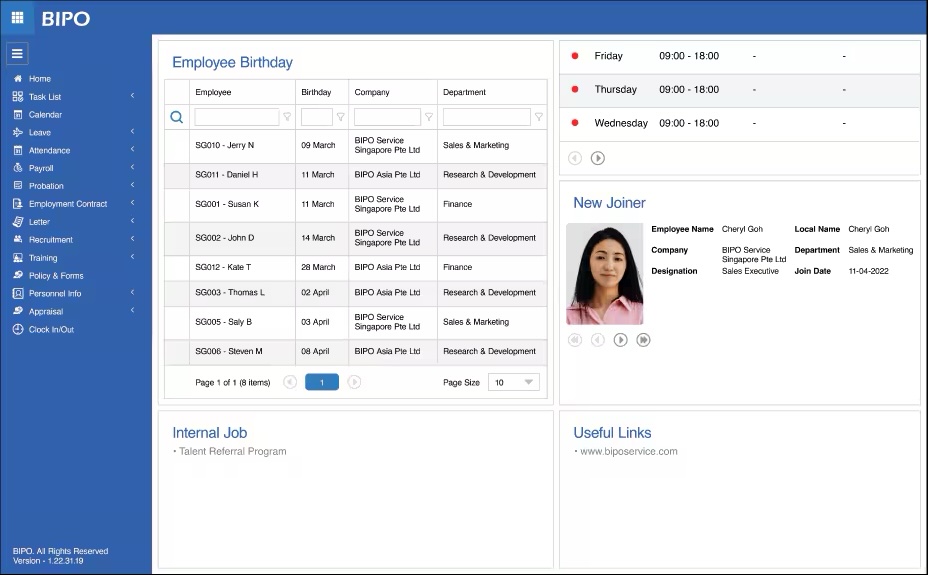Expand the Payroll submenu chevron
The image size is (928, 575).
133,167
